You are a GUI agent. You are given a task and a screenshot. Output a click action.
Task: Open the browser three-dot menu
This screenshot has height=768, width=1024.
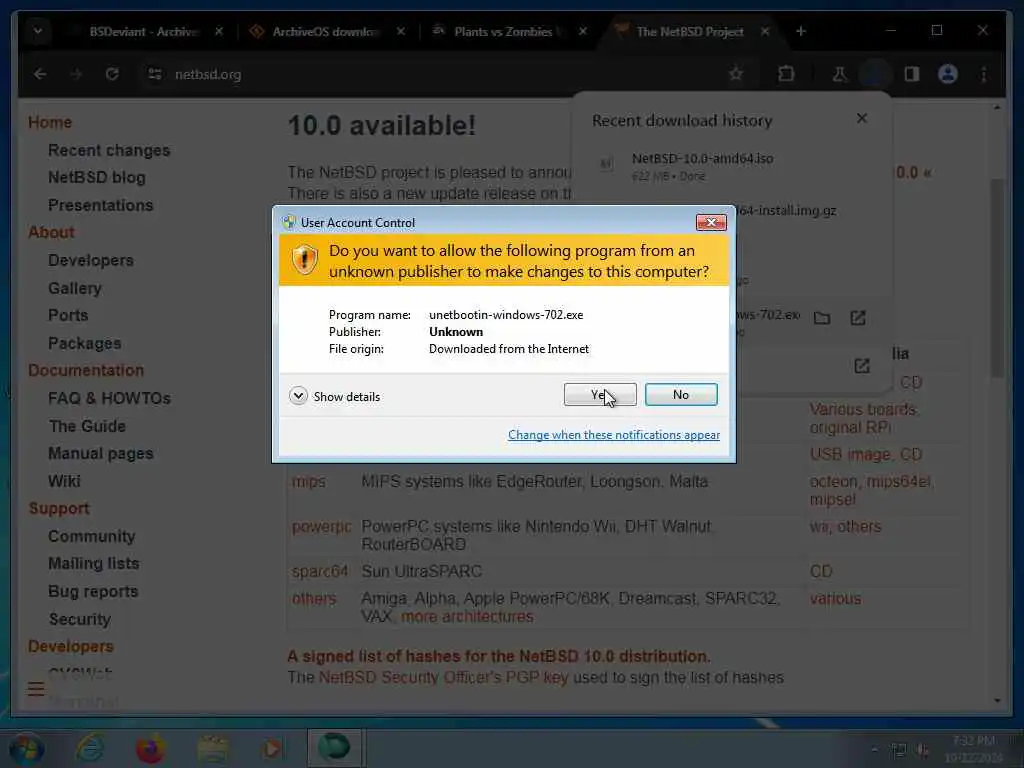[984, 74]
